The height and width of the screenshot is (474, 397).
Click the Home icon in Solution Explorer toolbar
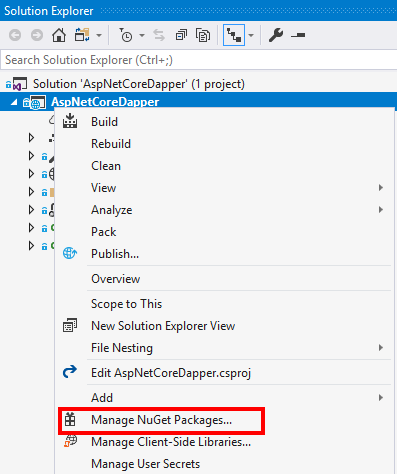coord(59,35)
